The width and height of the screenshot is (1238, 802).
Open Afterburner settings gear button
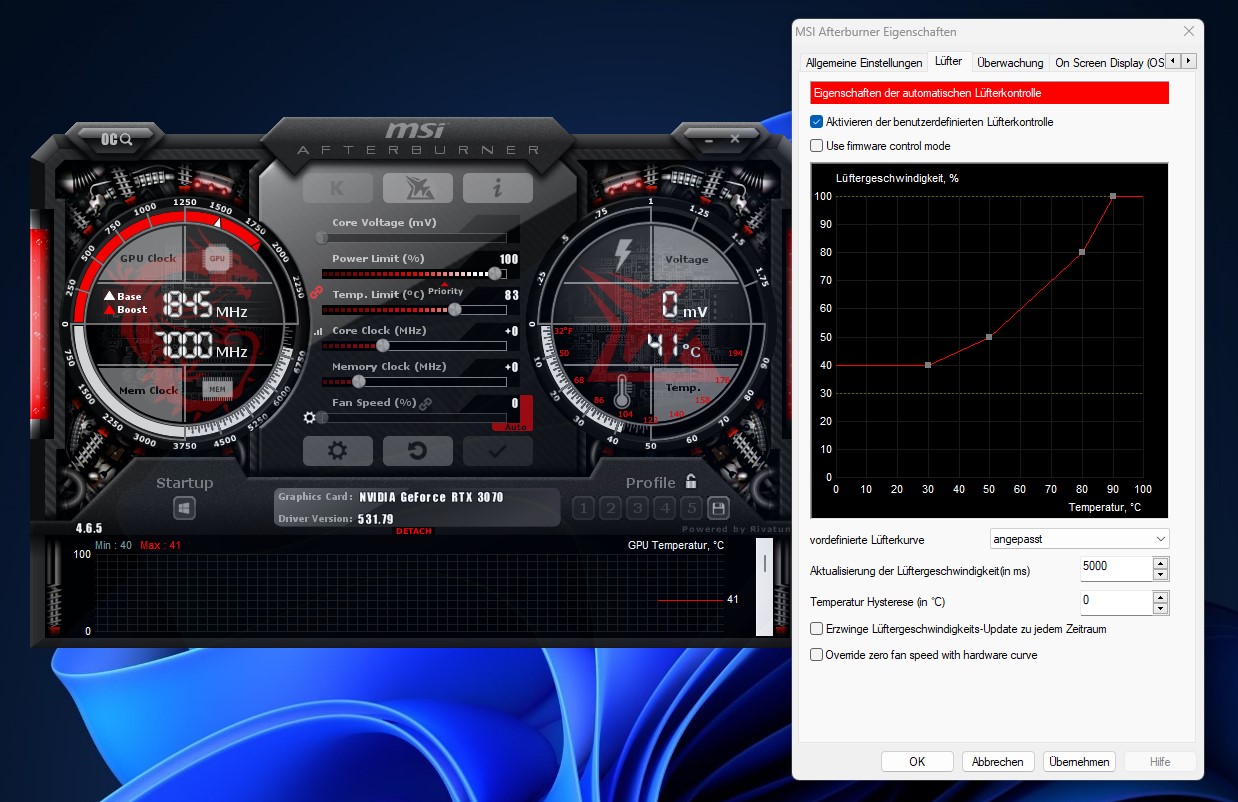[x=337, y=451]
